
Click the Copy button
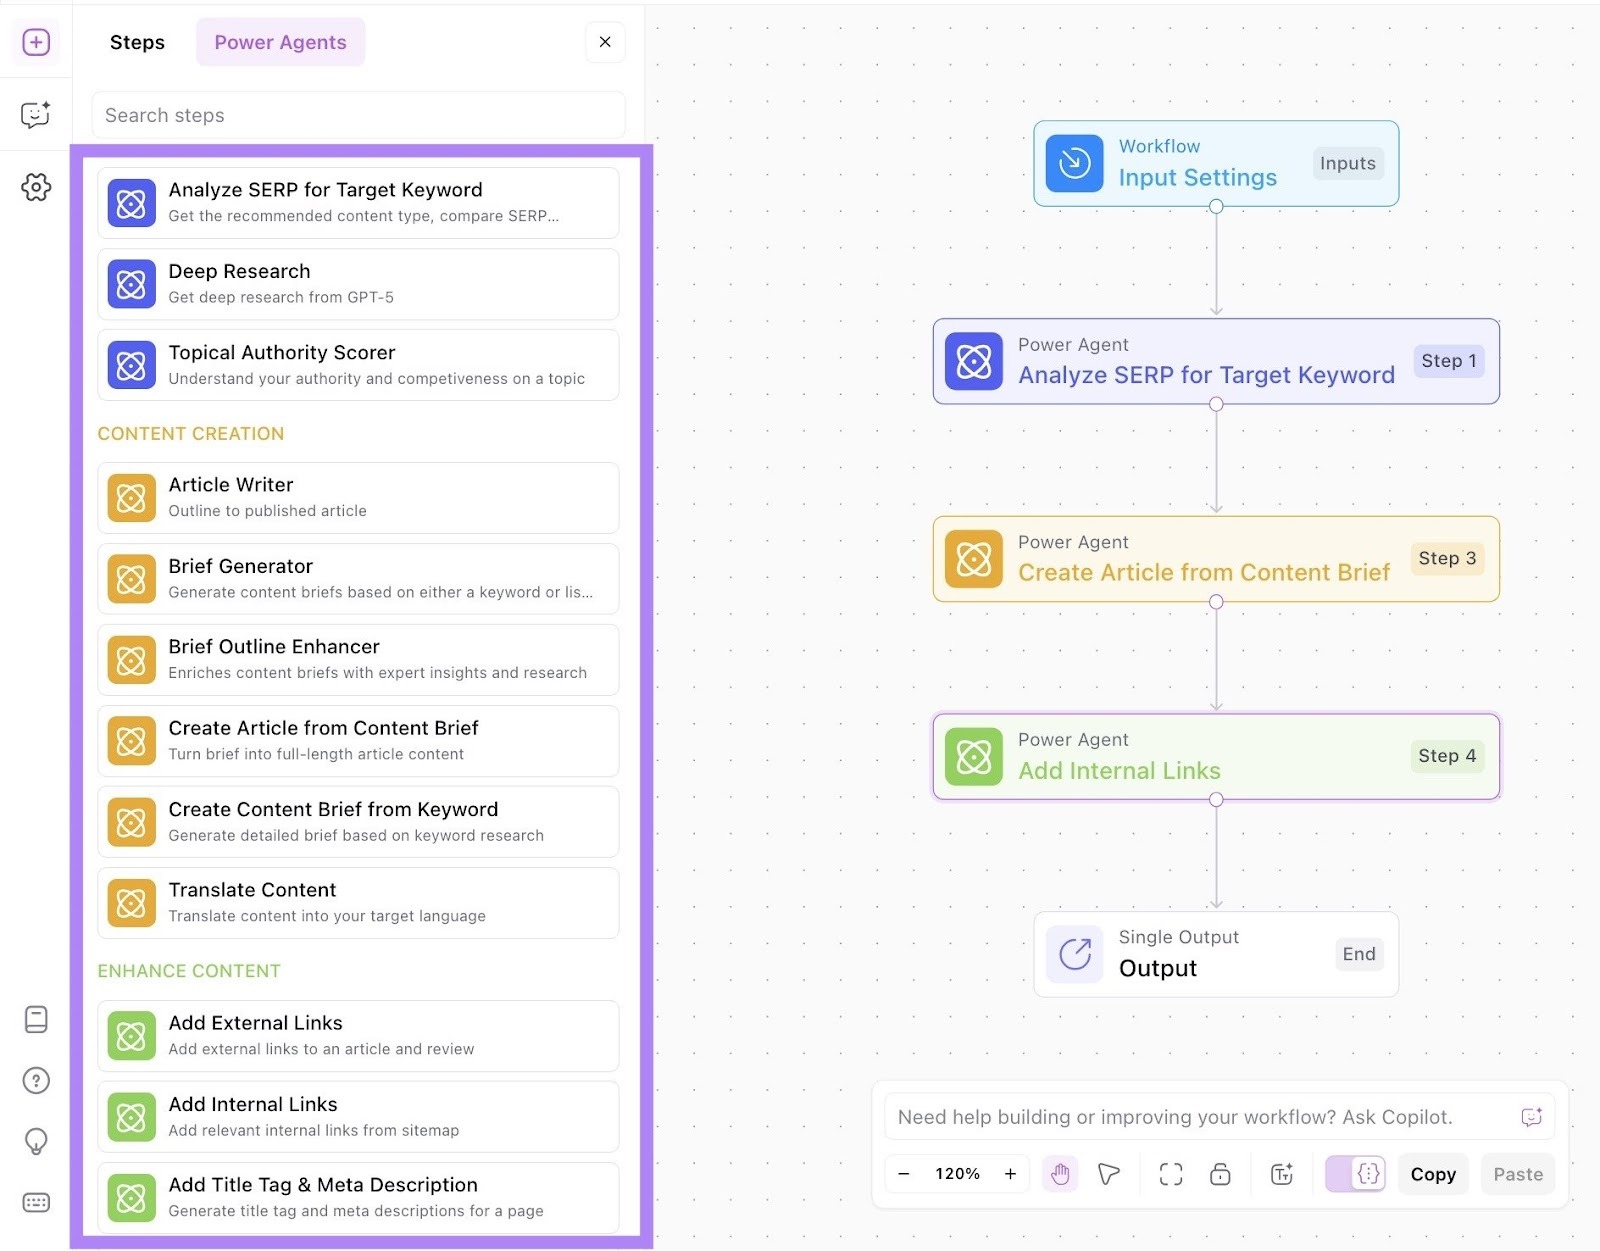[x=1432, y=1174]
